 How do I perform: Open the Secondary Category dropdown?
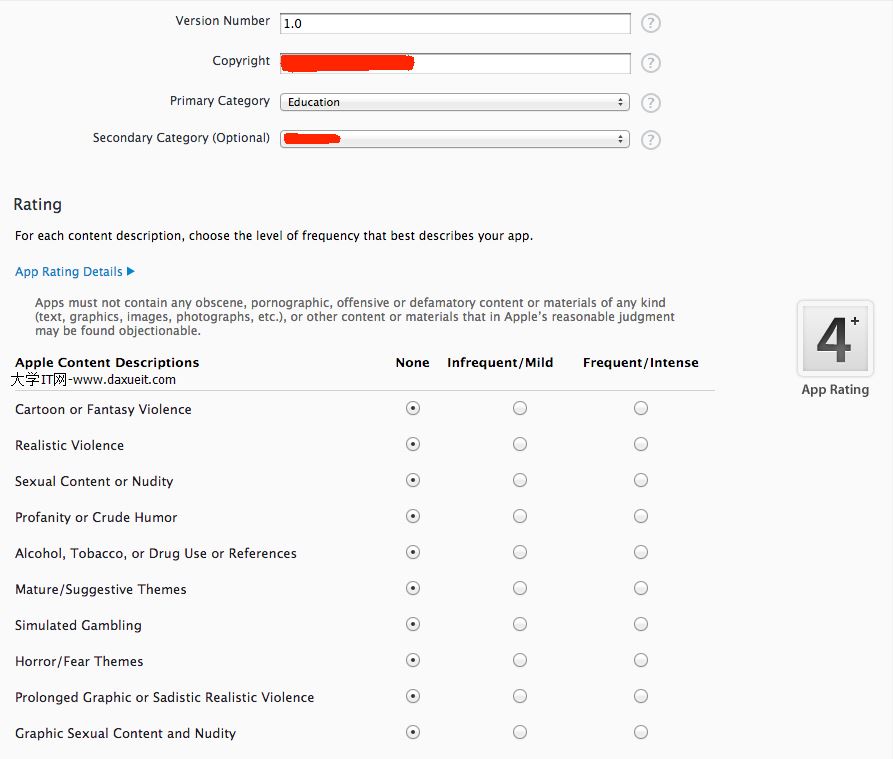point(455,139)
